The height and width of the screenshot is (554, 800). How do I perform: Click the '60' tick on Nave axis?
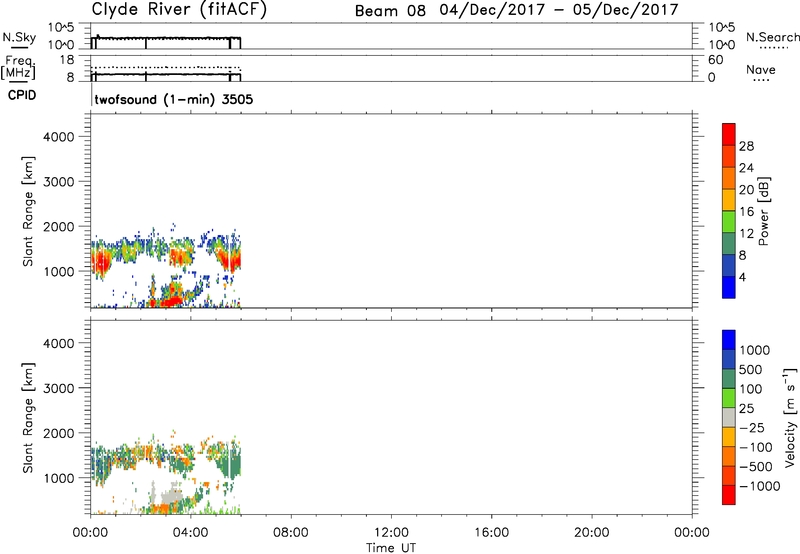(715, 60)
